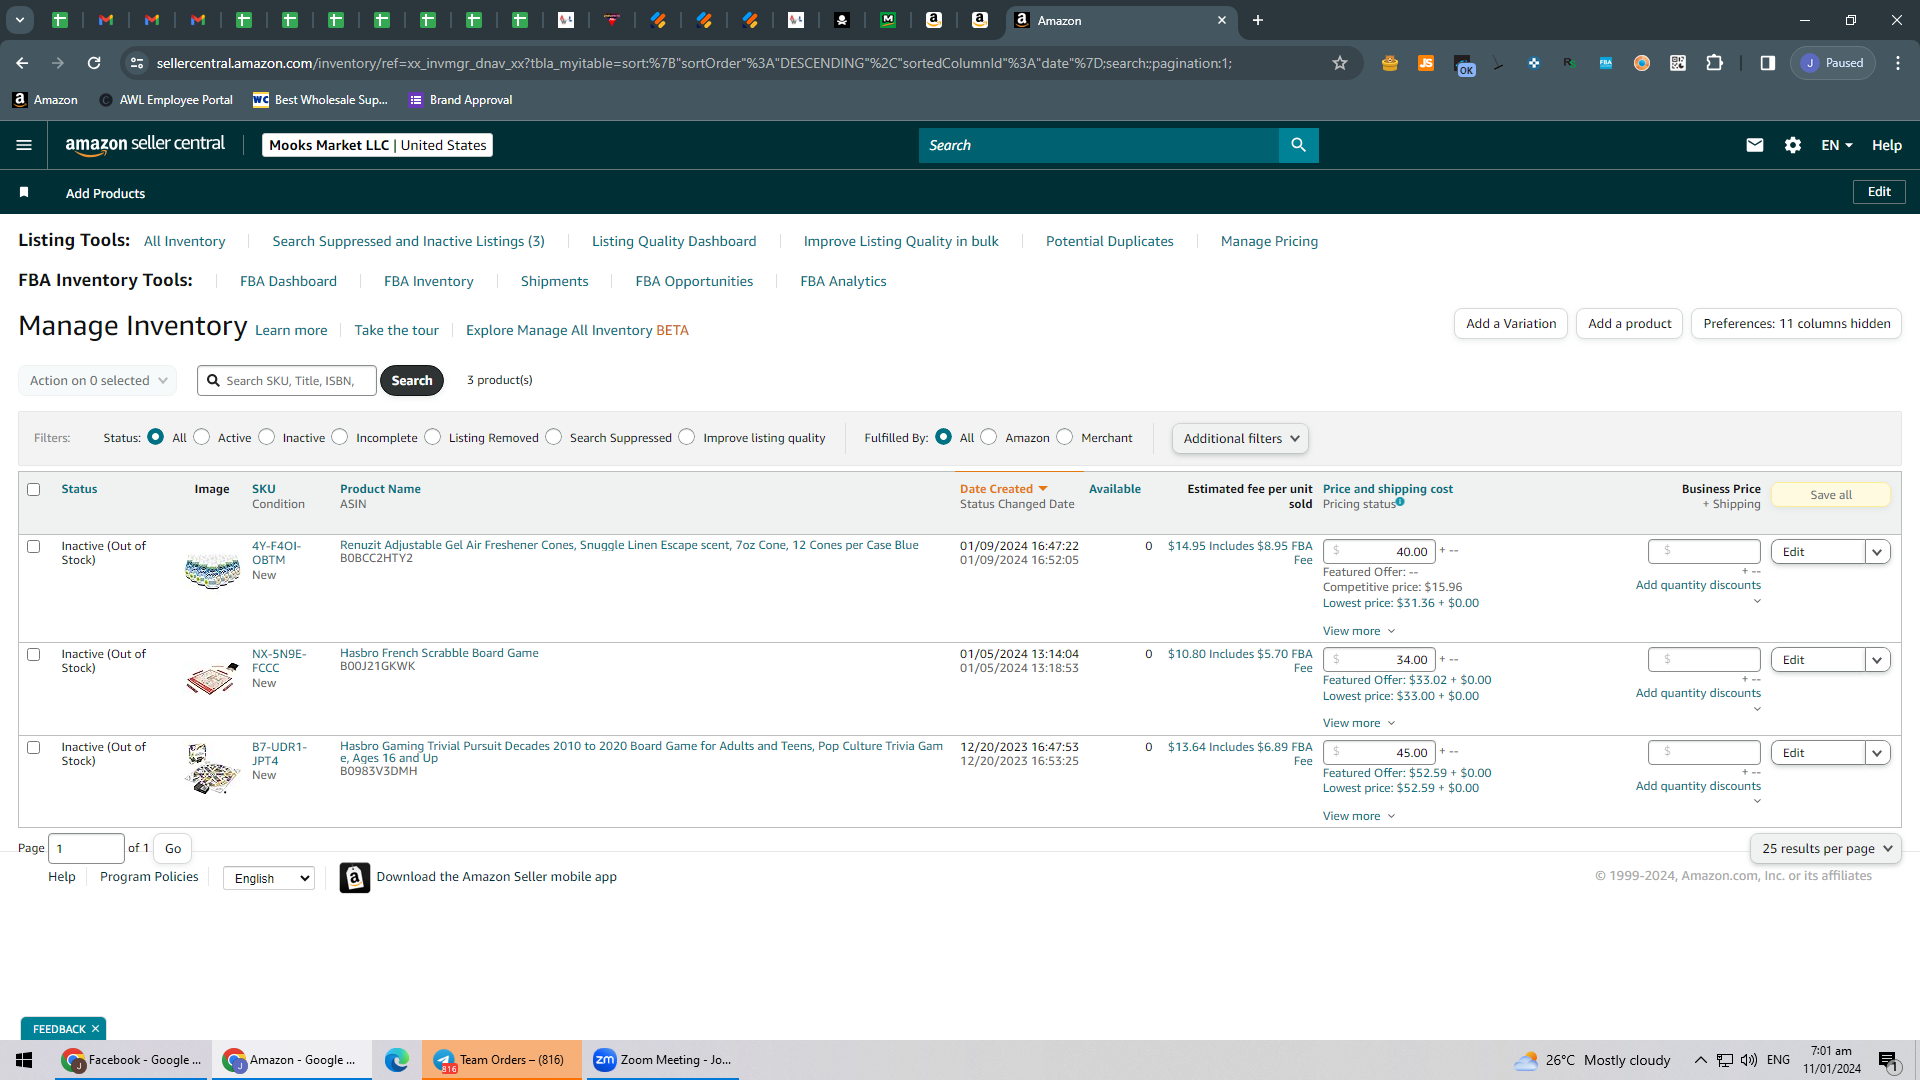The image size is (1920, 1080).
Task: Close the FEEDBACK tab
Action: 96,1029
